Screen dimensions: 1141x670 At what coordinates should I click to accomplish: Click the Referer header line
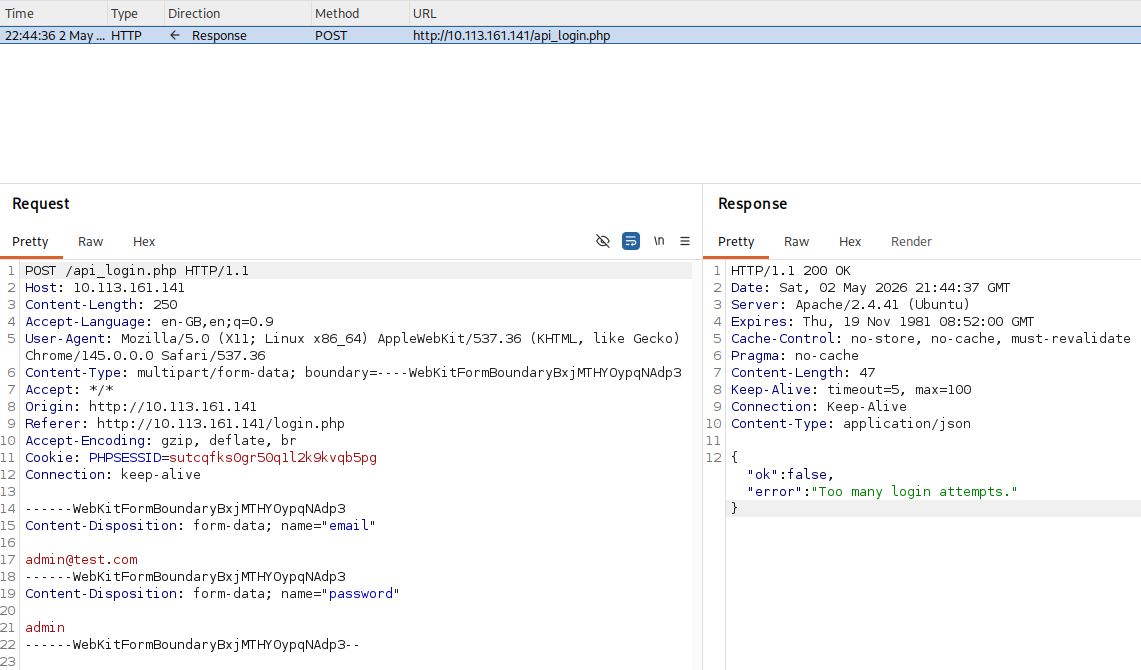[185, 423]
